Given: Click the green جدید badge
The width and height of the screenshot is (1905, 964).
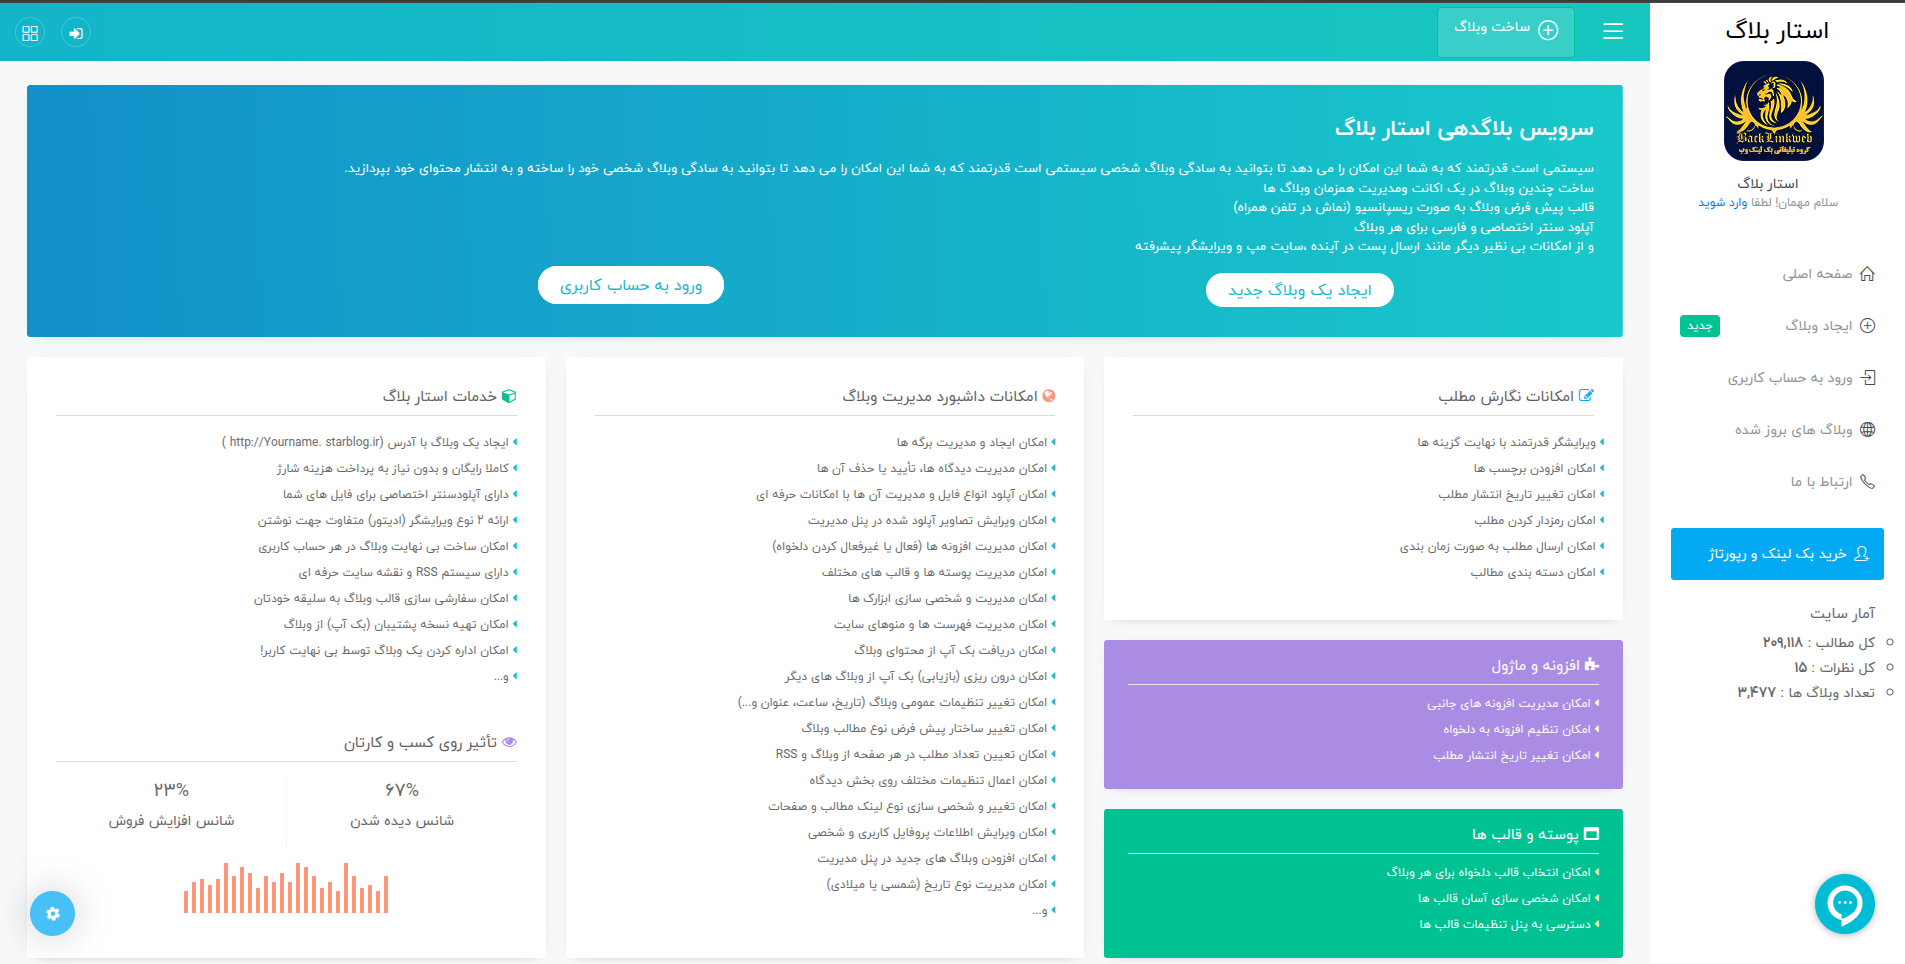Looking at the screenshot, I should (1700, 326).
